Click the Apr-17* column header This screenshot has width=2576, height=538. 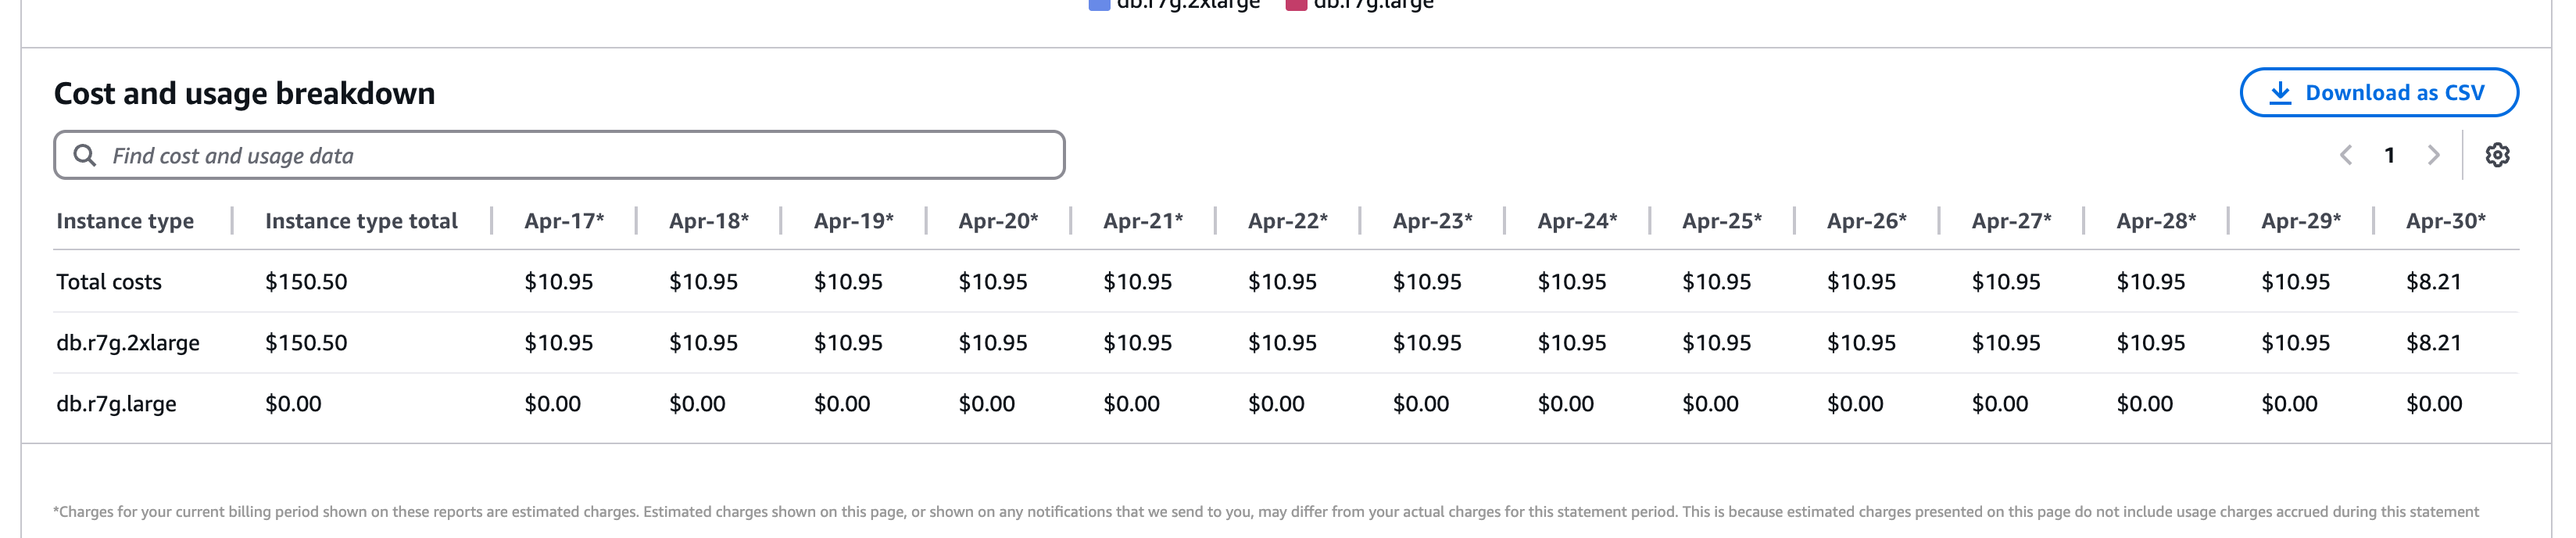tap(564, 221)
